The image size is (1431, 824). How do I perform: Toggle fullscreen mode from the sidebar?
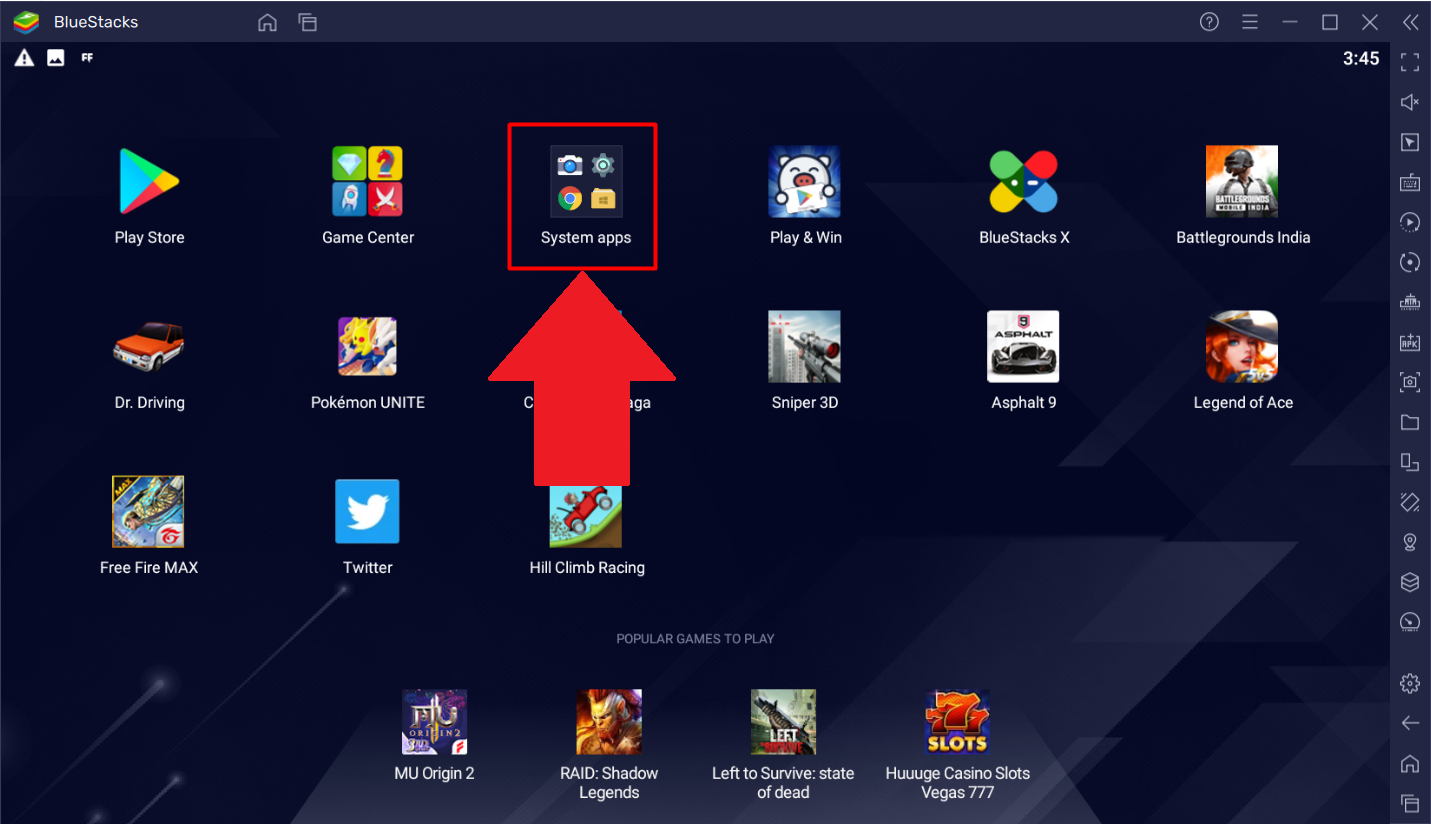click(x=1409, y=62)
